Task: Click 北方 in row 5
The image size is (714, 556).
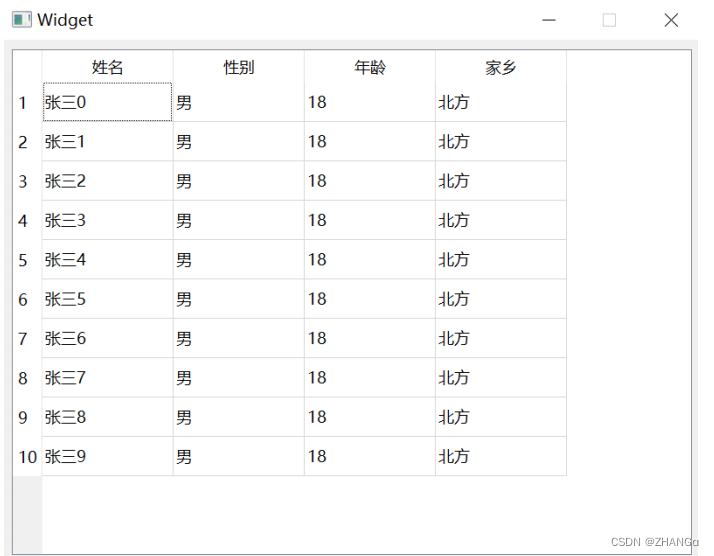Action: (501, 260)
